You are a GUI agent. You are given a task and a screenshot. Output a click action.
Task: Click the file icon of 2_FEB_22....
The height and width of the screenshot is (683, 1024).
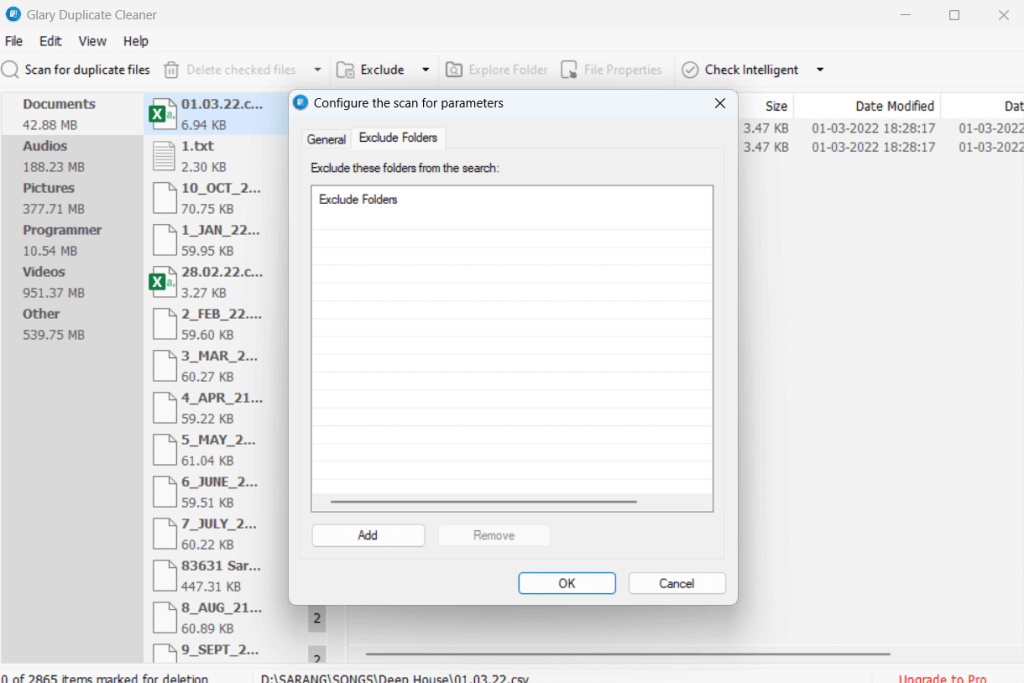tap(164, 324)
